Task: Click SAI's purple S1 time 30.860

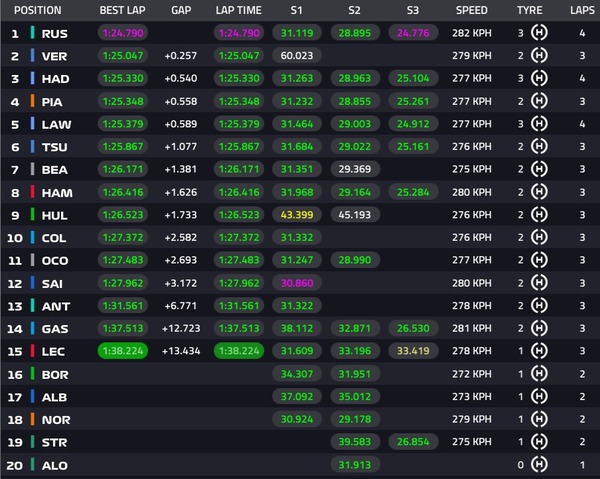Action: 297,283
